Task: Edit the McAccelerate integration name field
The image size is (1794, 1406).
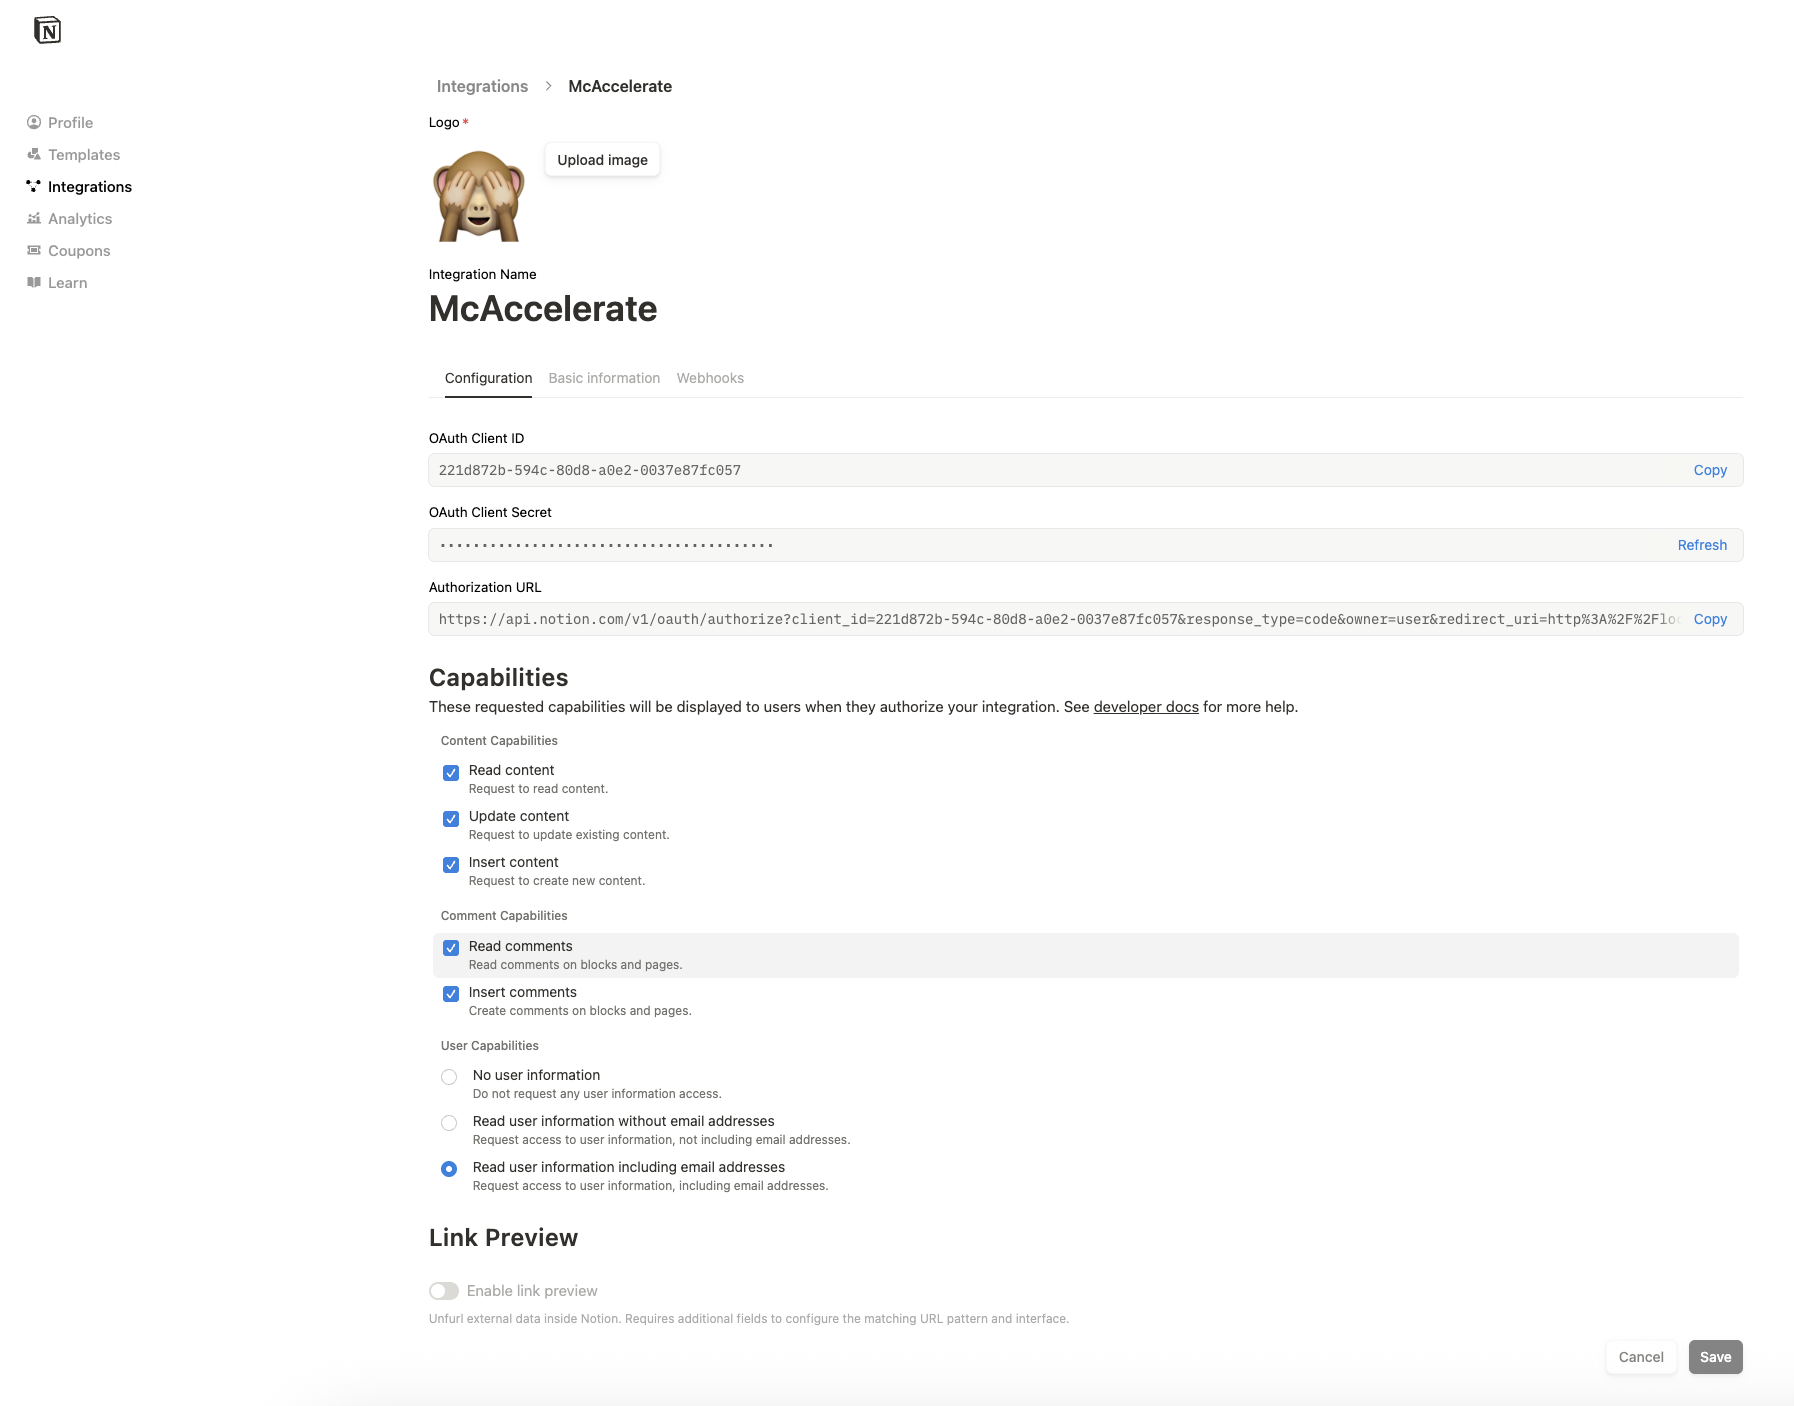Action: pyautogui.click(x=543, y=309)
